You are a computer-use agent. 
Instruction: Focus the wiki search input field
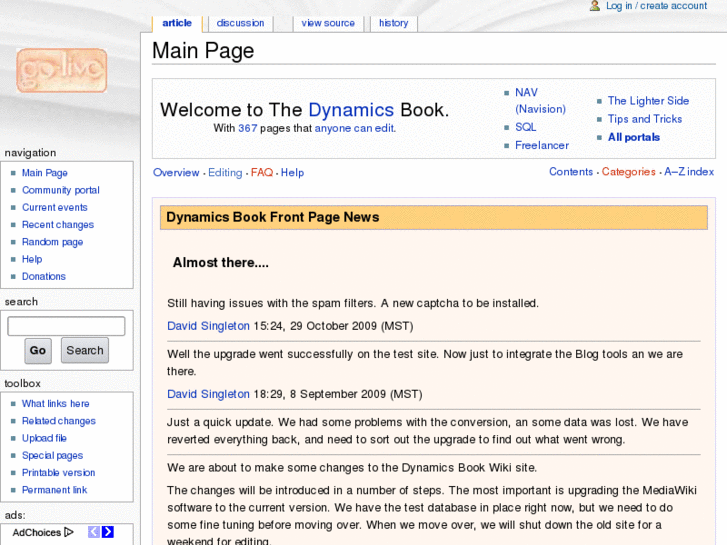pos(66,326)
